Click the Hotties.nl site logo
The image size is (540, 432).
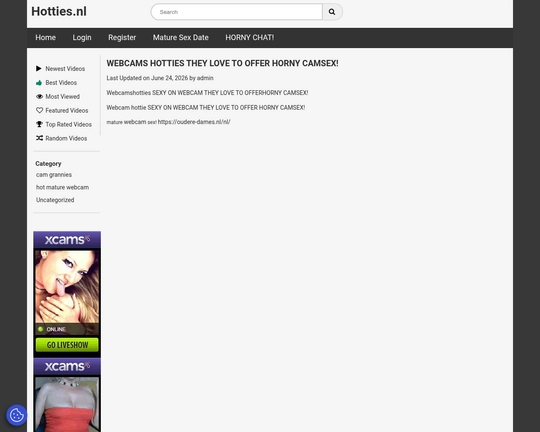[x=59, y=11]
